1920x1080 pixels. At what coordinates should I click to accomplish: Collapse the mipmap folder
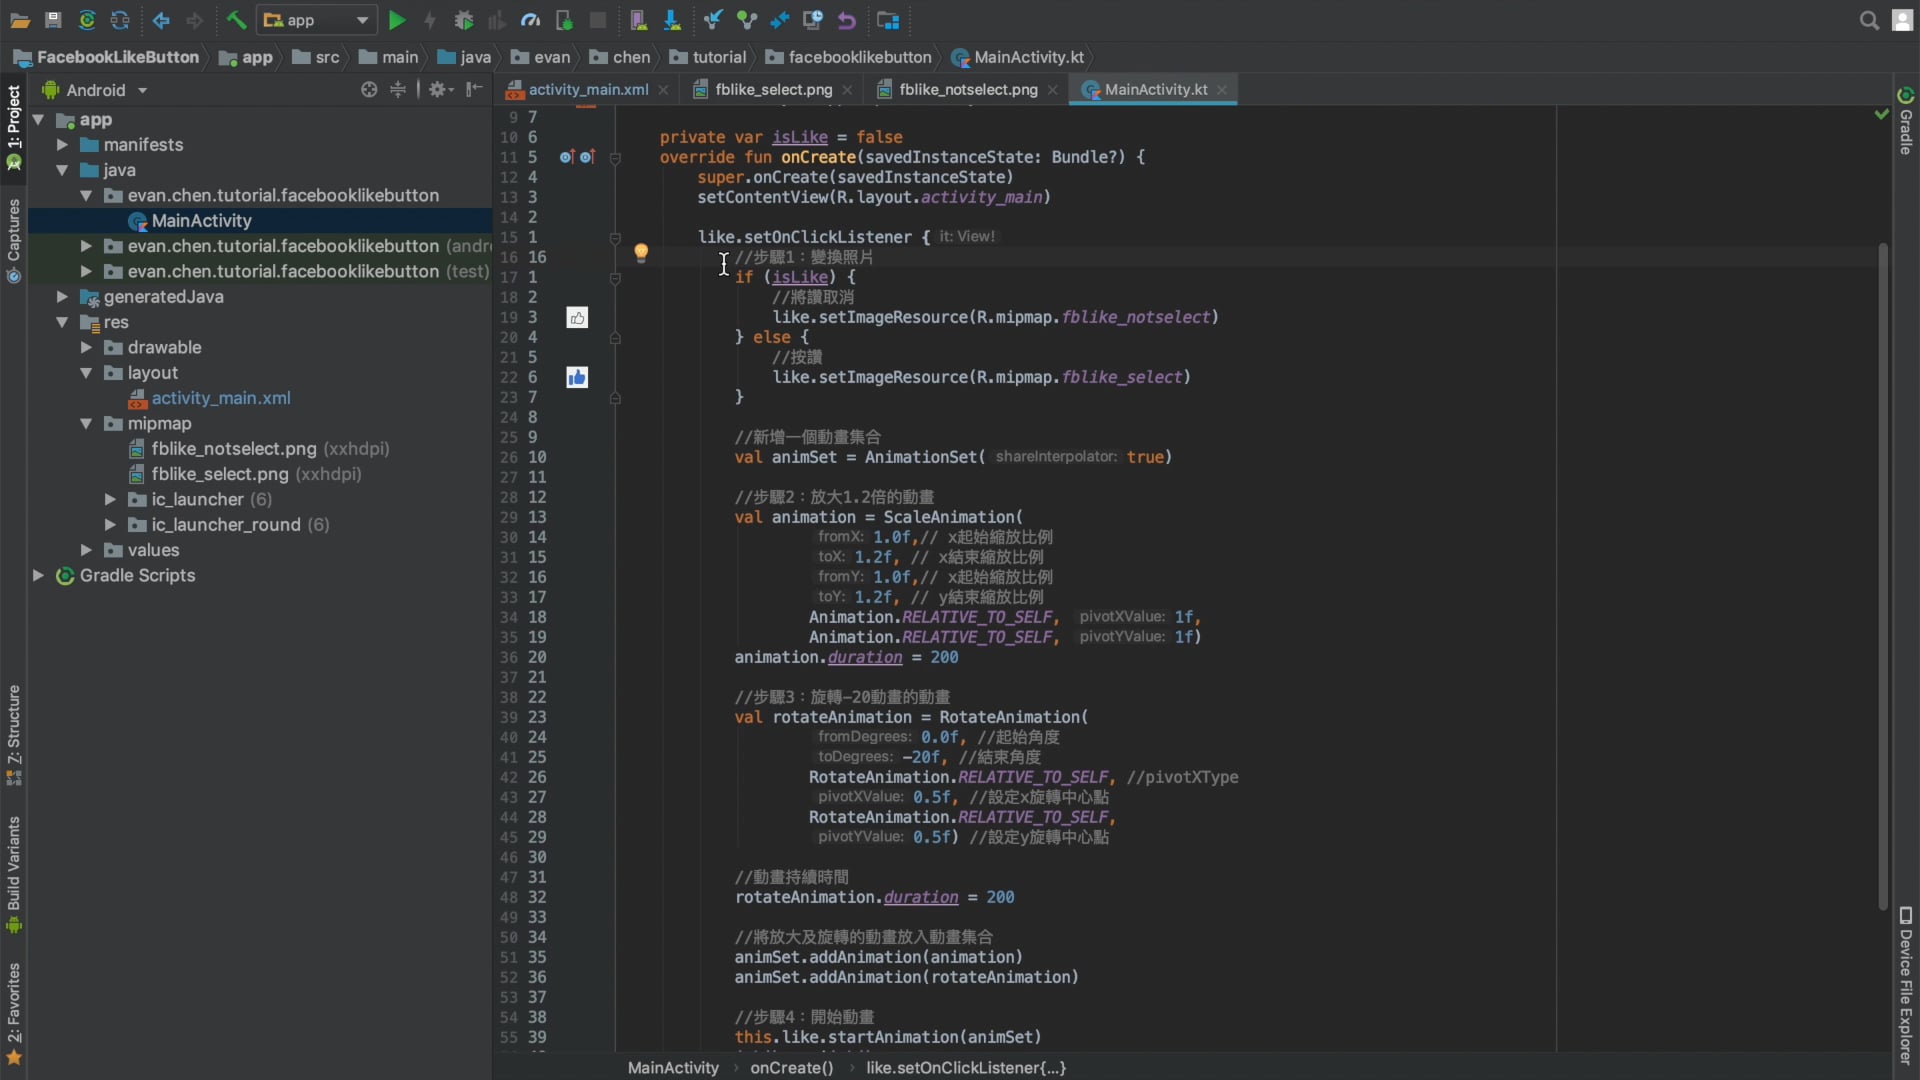tap(86, 424)
